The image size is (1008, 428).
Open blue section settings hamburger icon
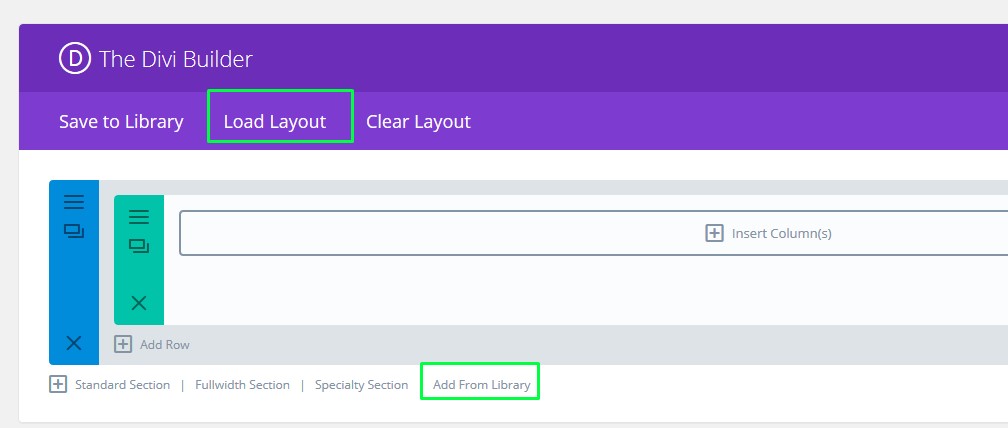74,202
